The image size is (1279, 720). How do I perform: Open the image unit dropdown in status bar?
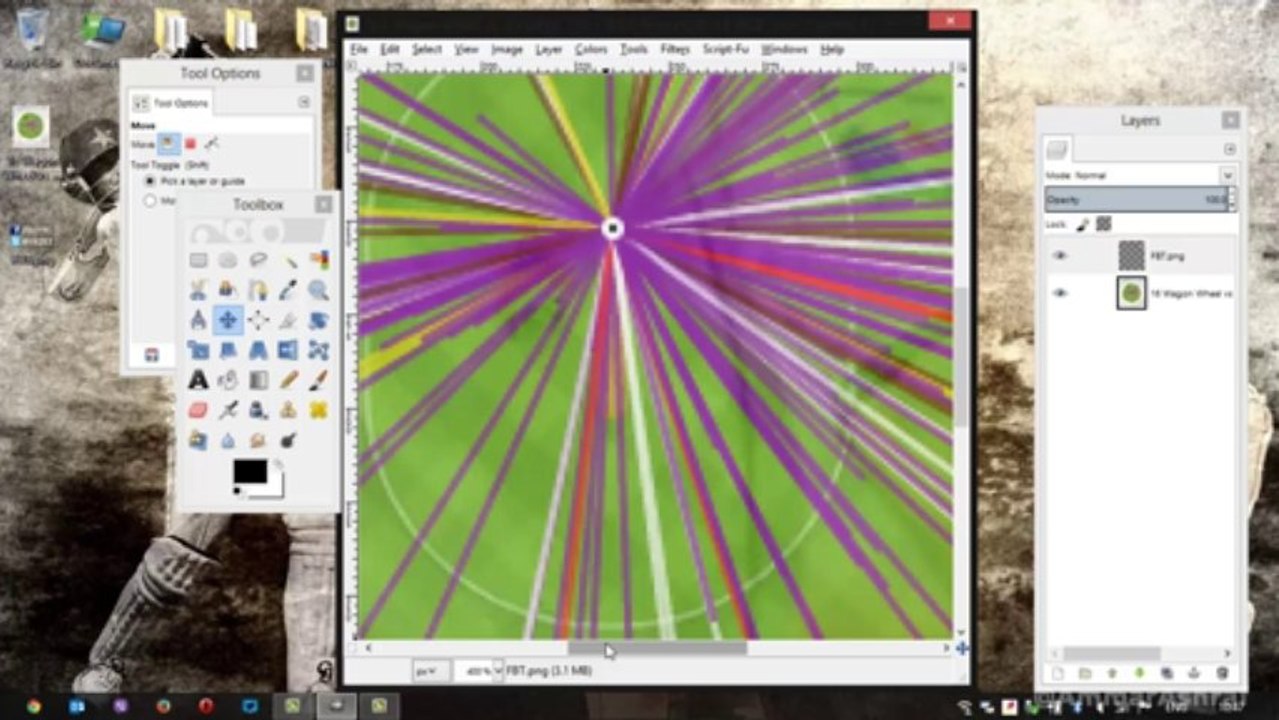pos(430,671)
